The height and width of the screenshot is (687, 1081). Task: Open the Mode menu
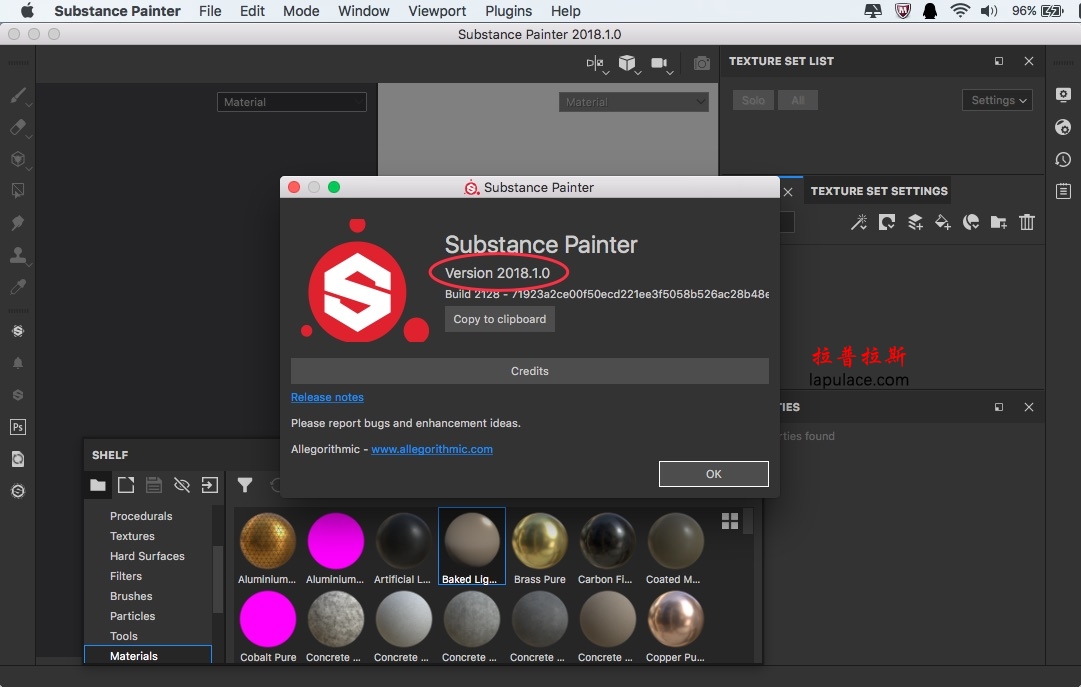pos(301,11)
